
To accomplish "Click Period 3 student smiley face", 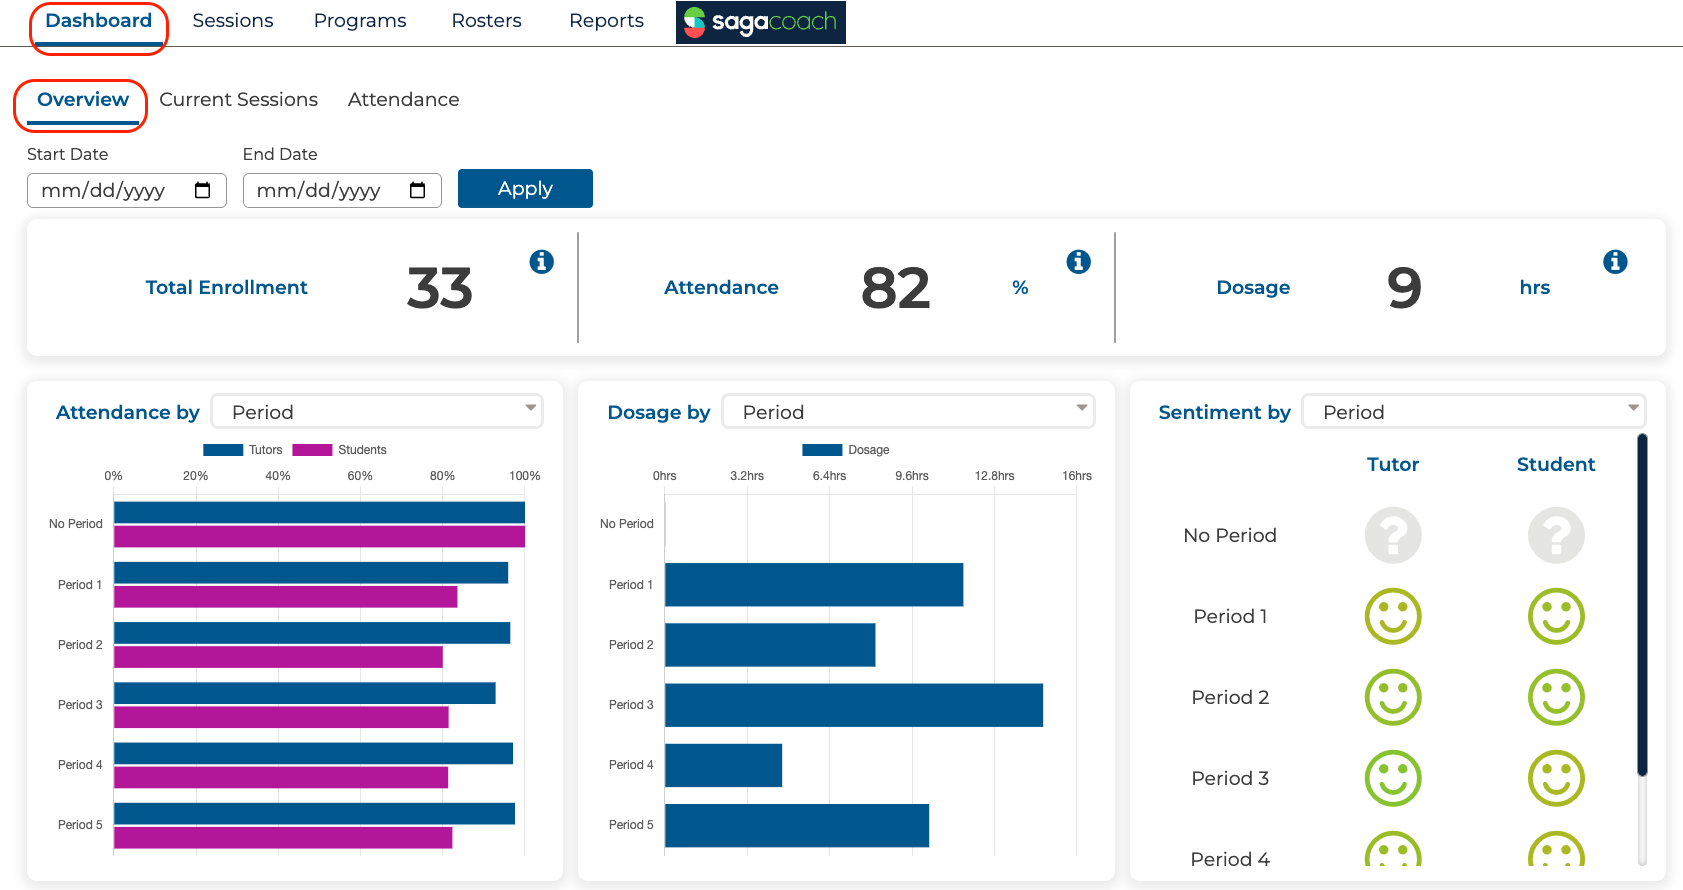I will (x=1556, y=778).
